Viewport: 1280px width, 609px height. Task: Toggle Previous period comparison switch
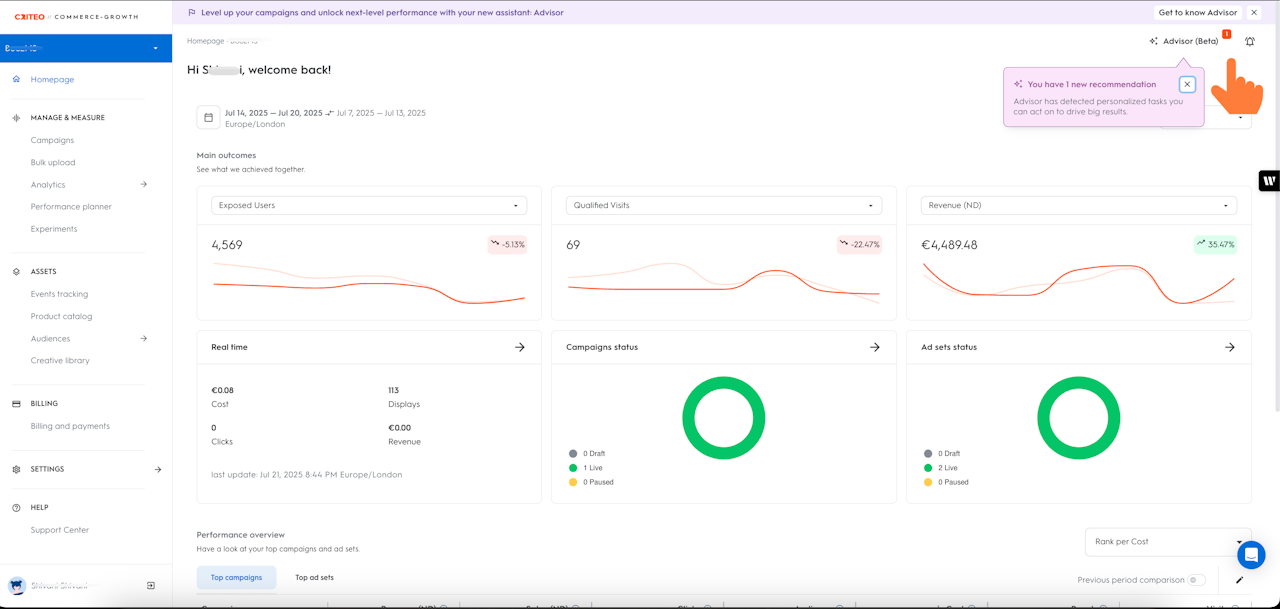coord(1196,580)
